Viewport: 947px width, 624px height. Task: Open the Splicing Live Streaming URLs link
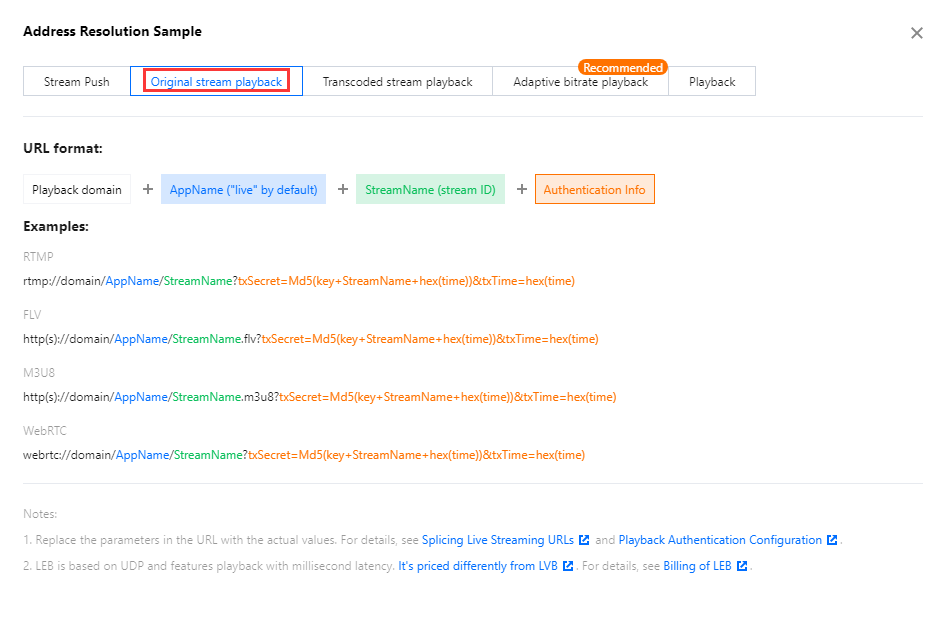(498, 540)
